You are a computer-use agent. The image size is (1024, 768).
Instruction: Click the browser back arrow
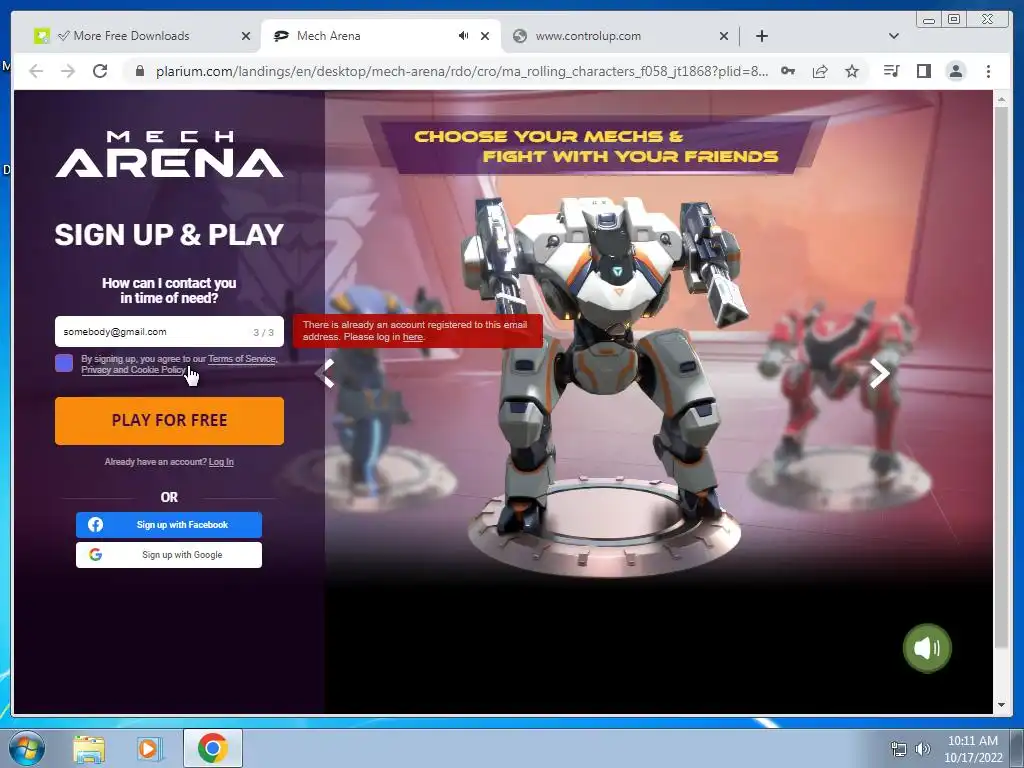tap(36, 71)
